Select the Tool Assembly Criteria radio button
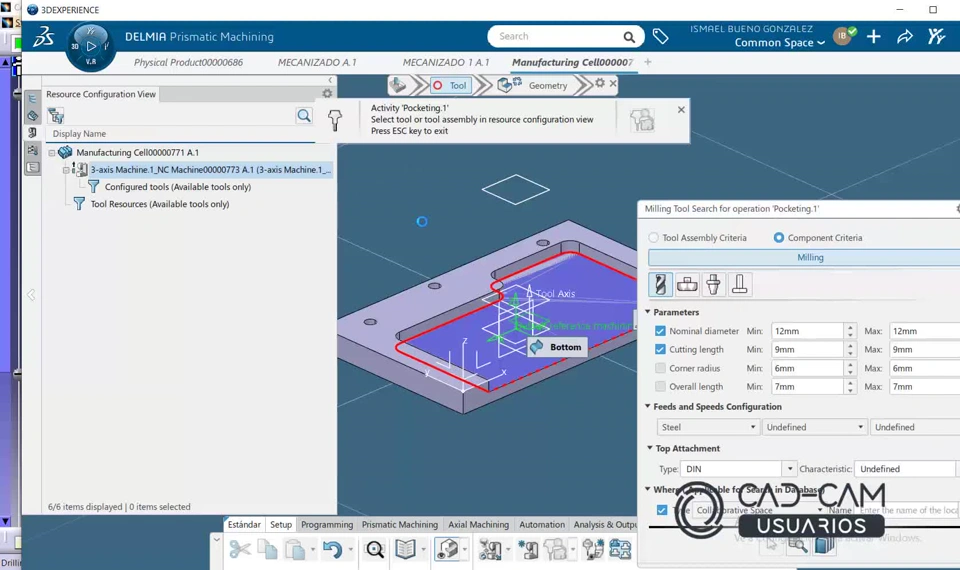The image size is (960, 570). coord(654,238)
